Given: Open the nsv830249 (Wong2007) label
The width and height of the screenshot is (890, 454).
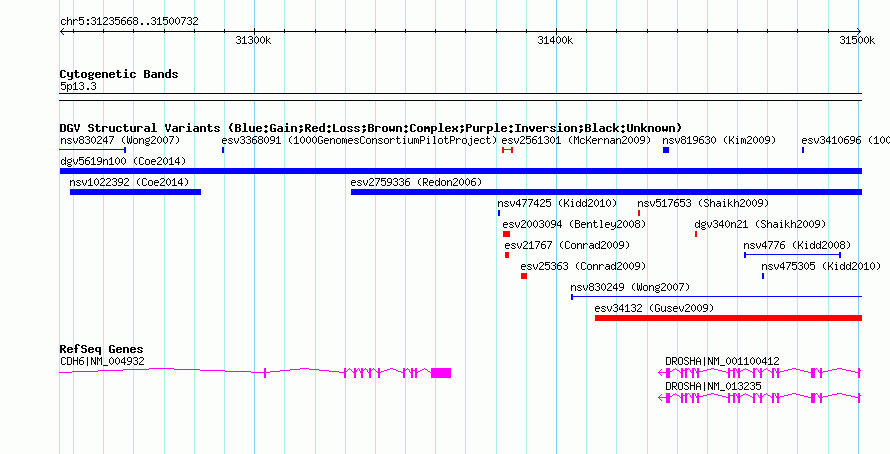Looking at the screenshot, I should pos(631,287).
